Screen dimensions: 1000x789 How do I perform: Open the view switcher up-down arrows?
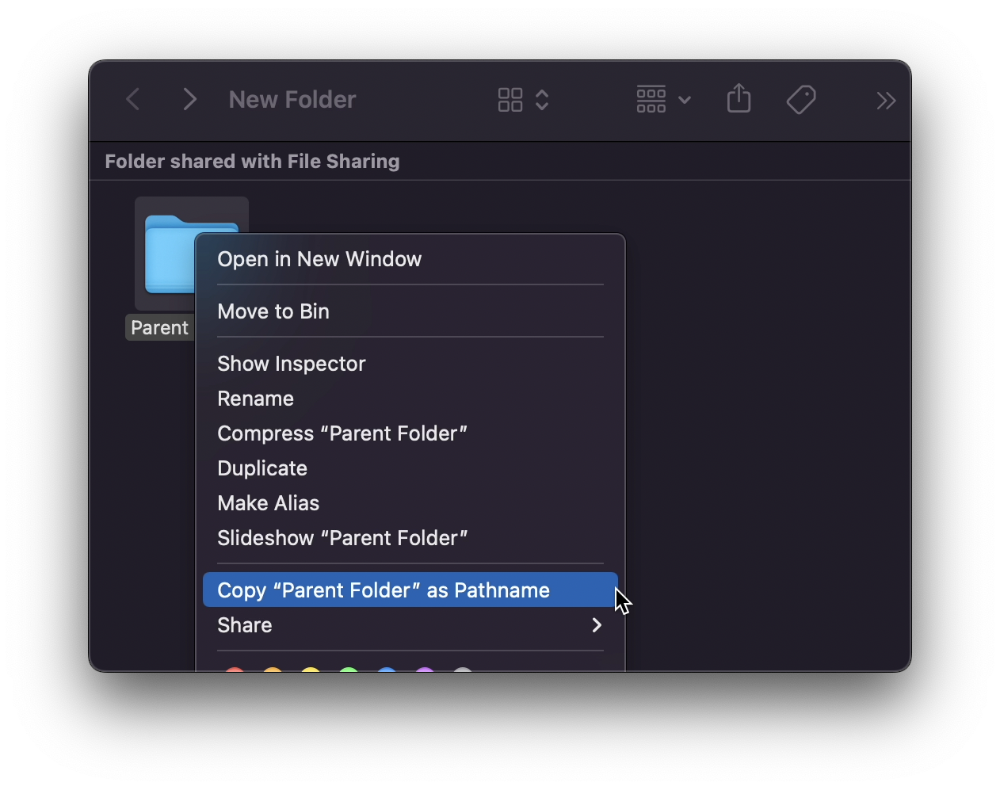click(542, 100)
